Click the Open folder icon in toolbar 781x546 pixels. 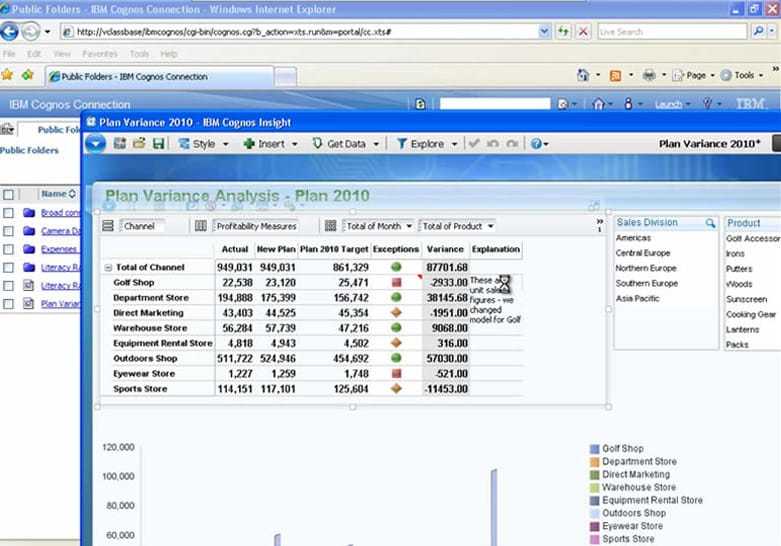pos(139,143)
